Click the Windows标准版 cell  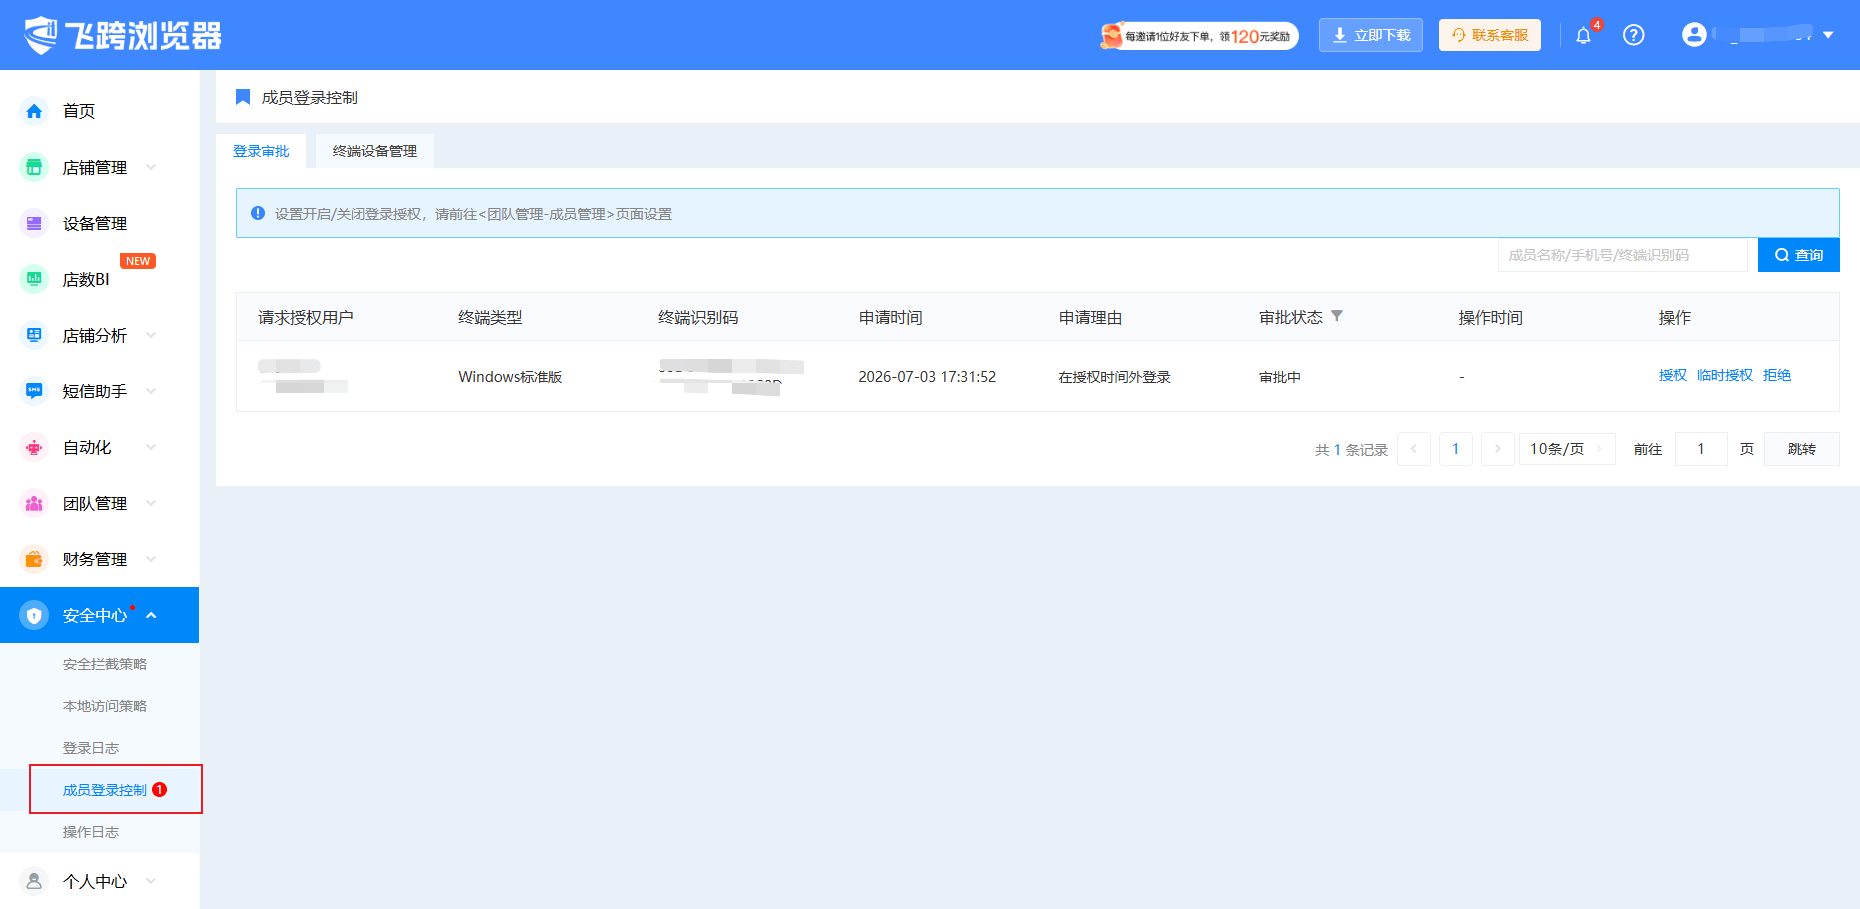pos(510,377)
